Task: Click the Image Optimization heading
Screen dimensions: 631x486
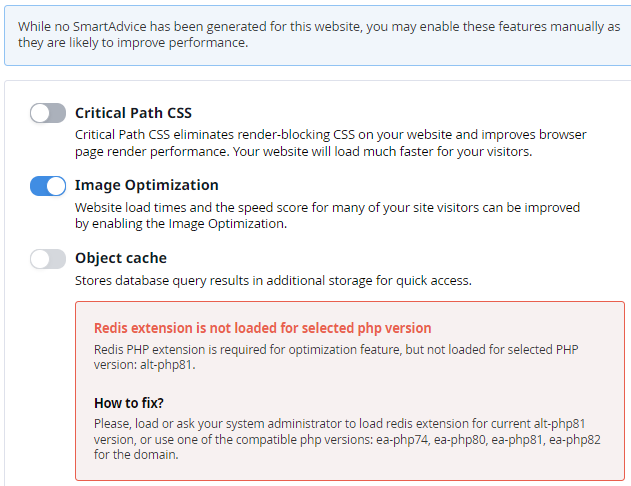Action: point(146,185)
